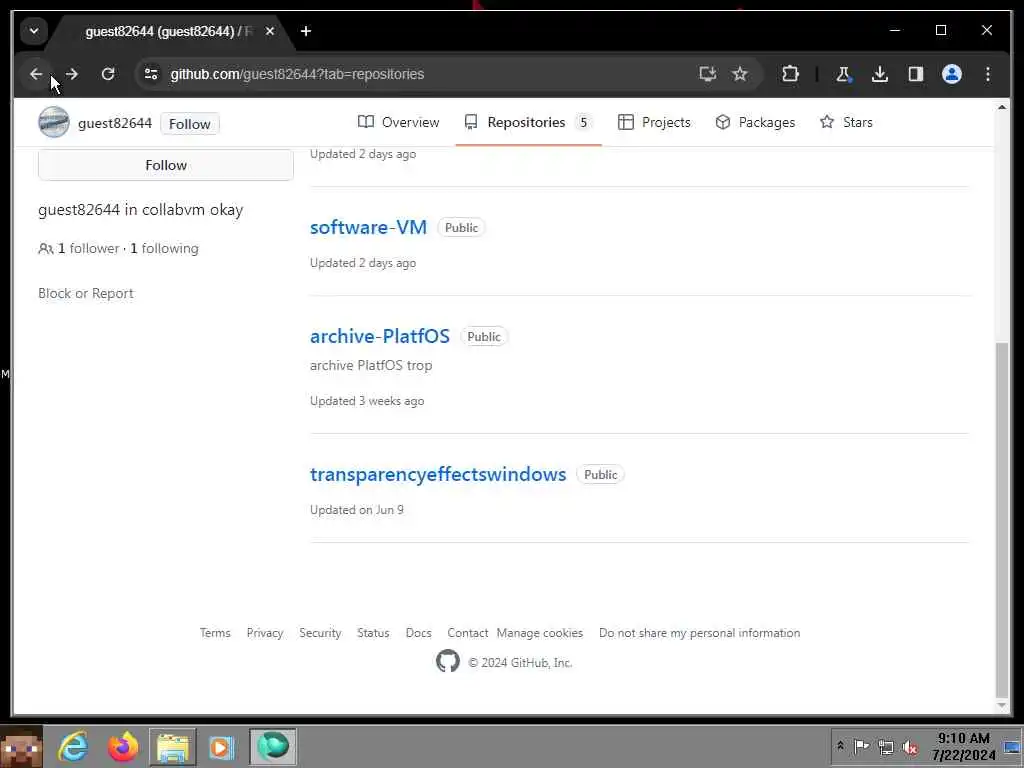
Task: Open Action Center flag tray icon
Action: point(861,746)
